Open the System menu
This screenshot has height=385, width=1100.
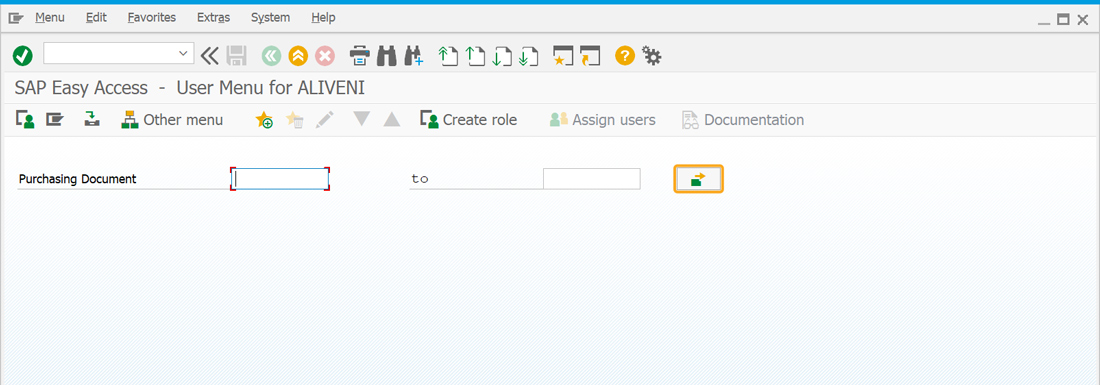tap(270, 18)
